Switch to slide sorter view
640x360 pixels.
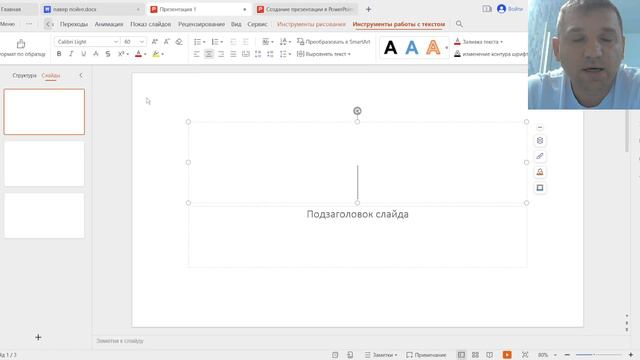pos(475,355)
